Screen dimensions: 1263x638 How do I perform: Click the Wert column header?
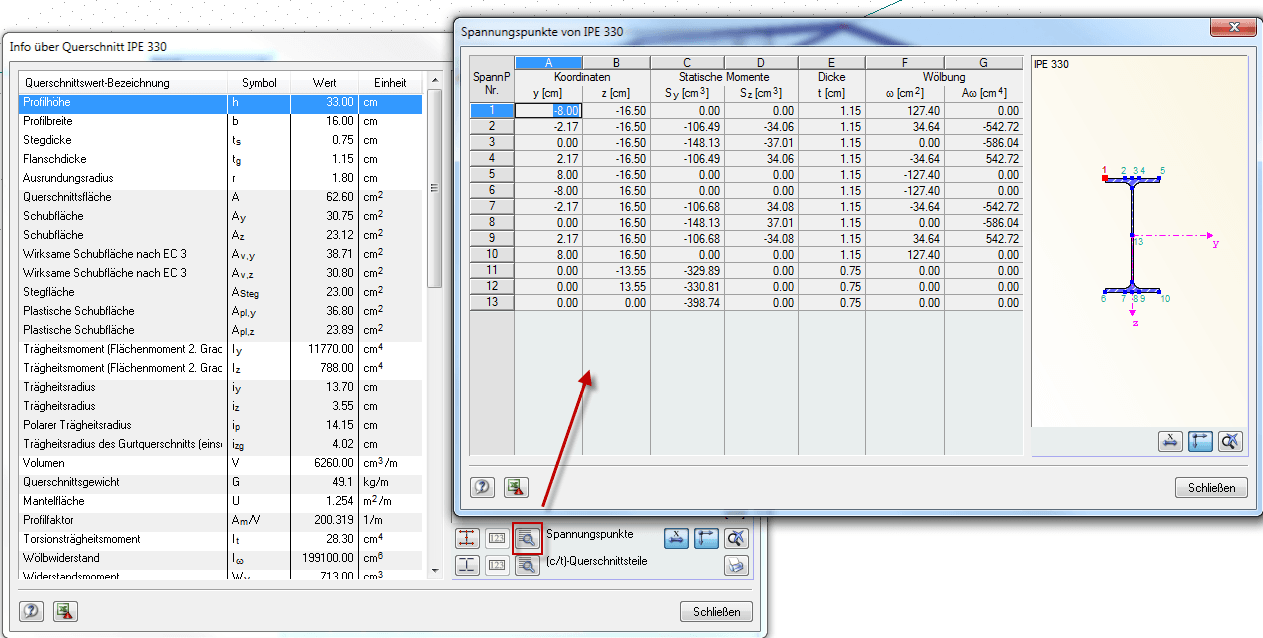pyautogui.click(x=324, y=83)
